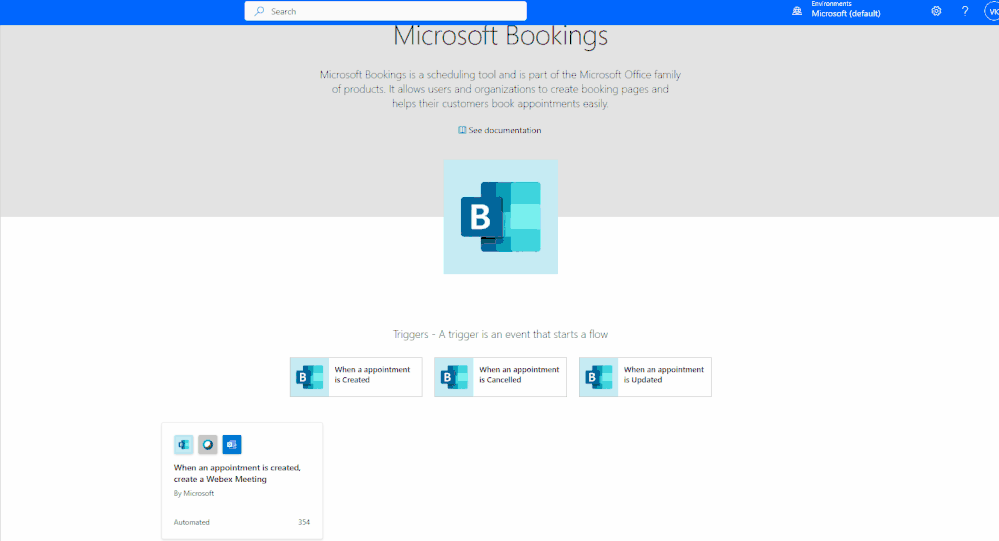Open the Environments globe icon
The height and width of the screenshot is (541, 999).
pyautogui.click(x=796, y=11)
